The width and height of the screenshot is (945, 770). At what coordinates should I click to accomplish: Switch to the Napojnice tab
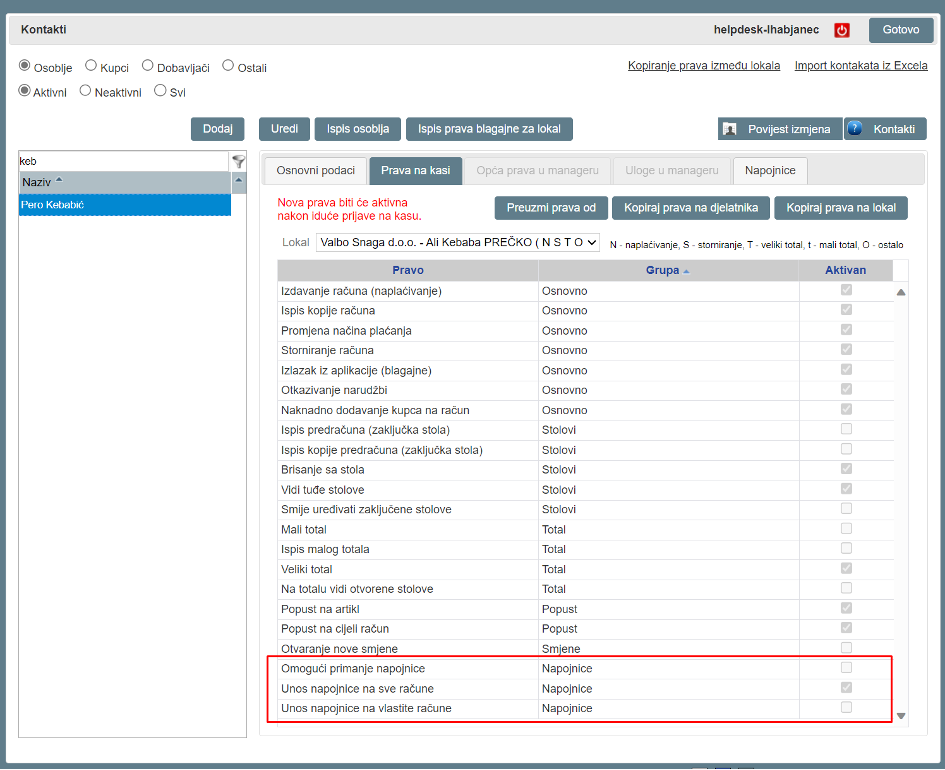[x=770, y=171]
